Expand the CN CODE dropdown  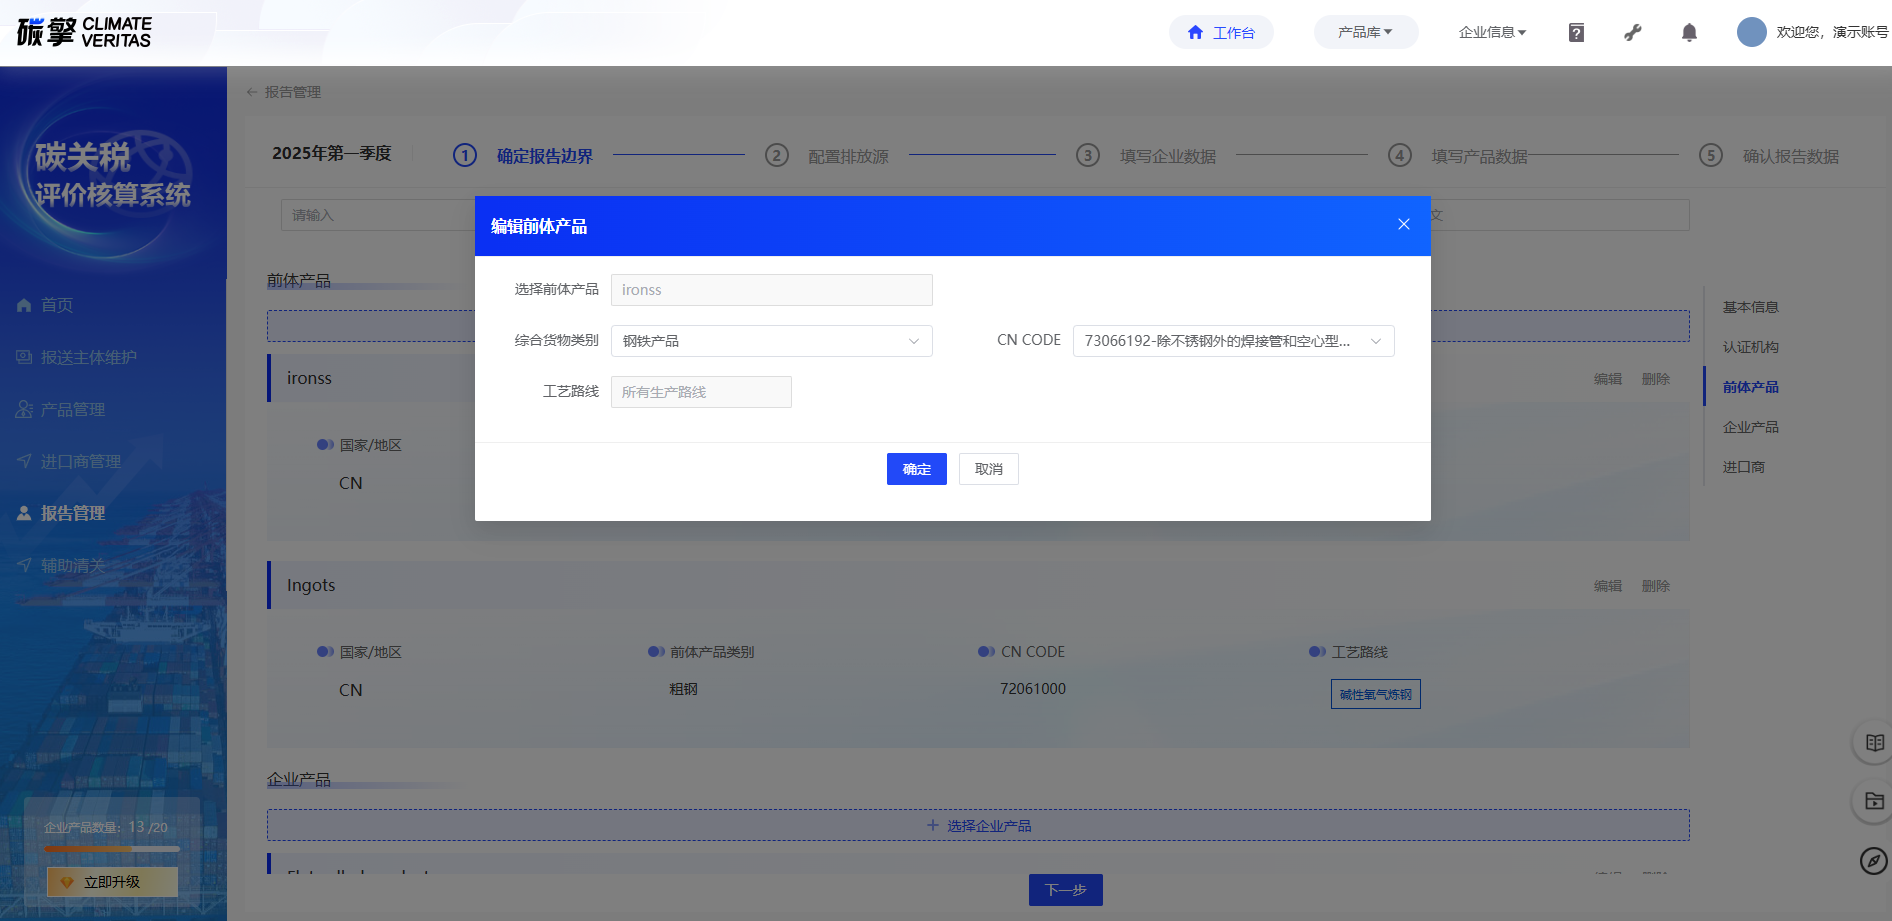[1233, 341]
